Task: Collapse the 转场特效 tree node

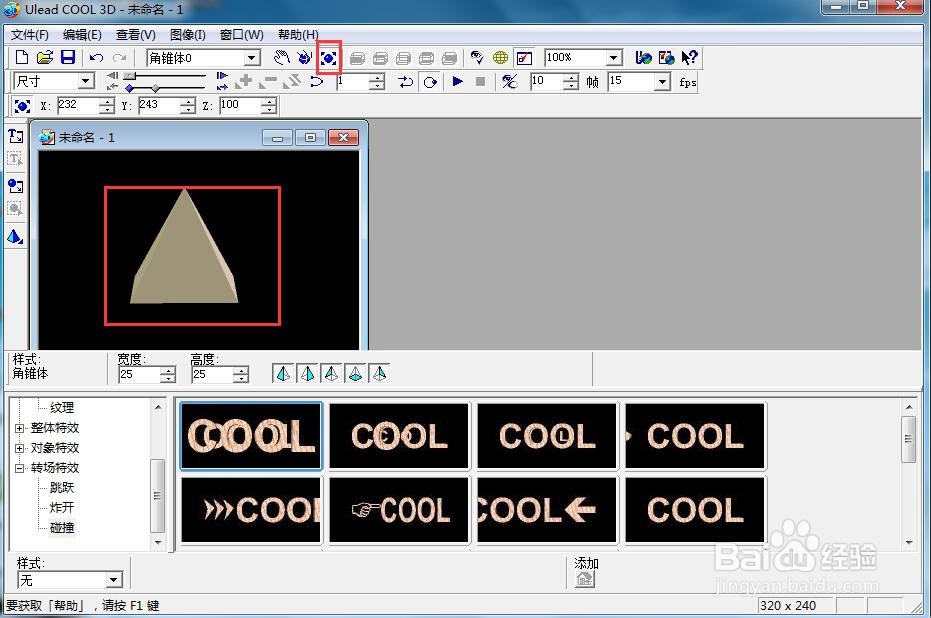Action: click(x=20, y=468)
